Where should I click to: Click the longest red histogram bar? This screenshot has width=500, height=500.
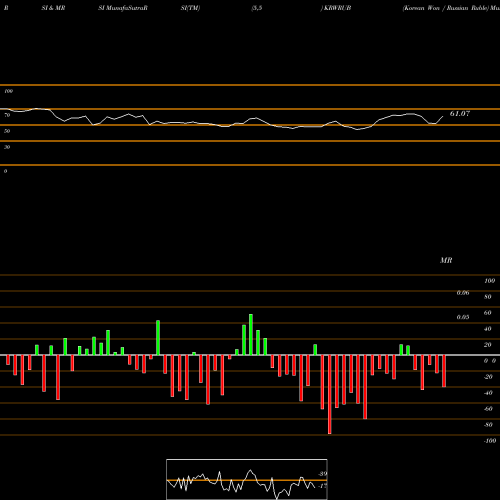330,394
